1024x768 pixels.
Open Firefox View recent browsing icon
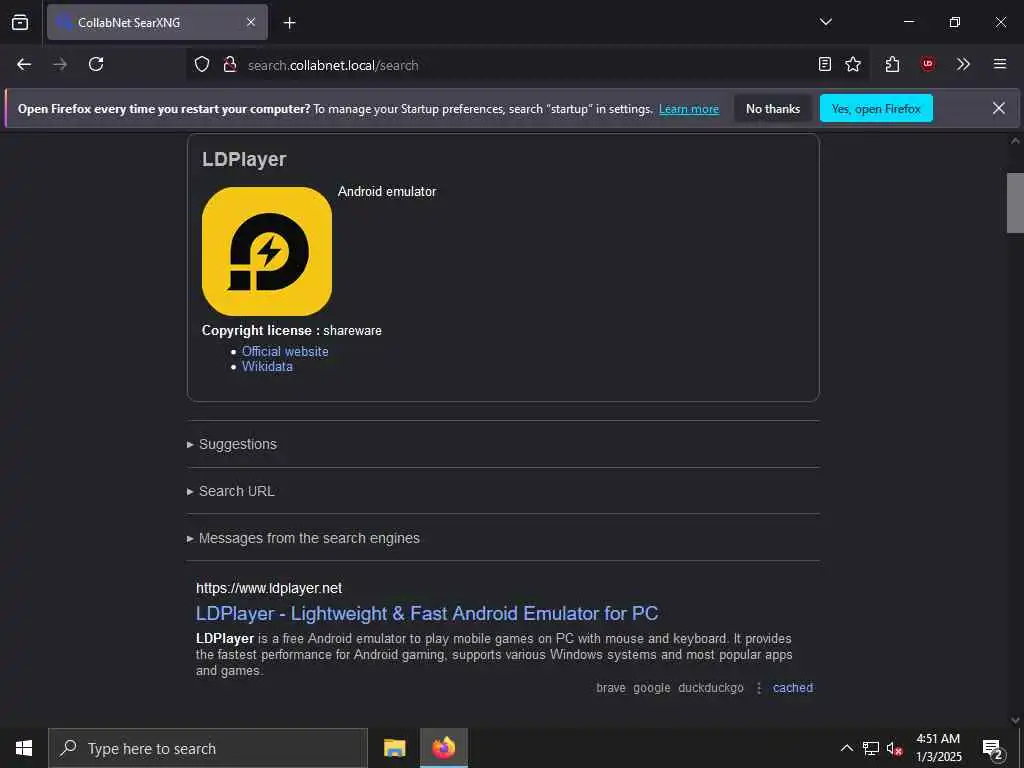click(x=20, y=22)
